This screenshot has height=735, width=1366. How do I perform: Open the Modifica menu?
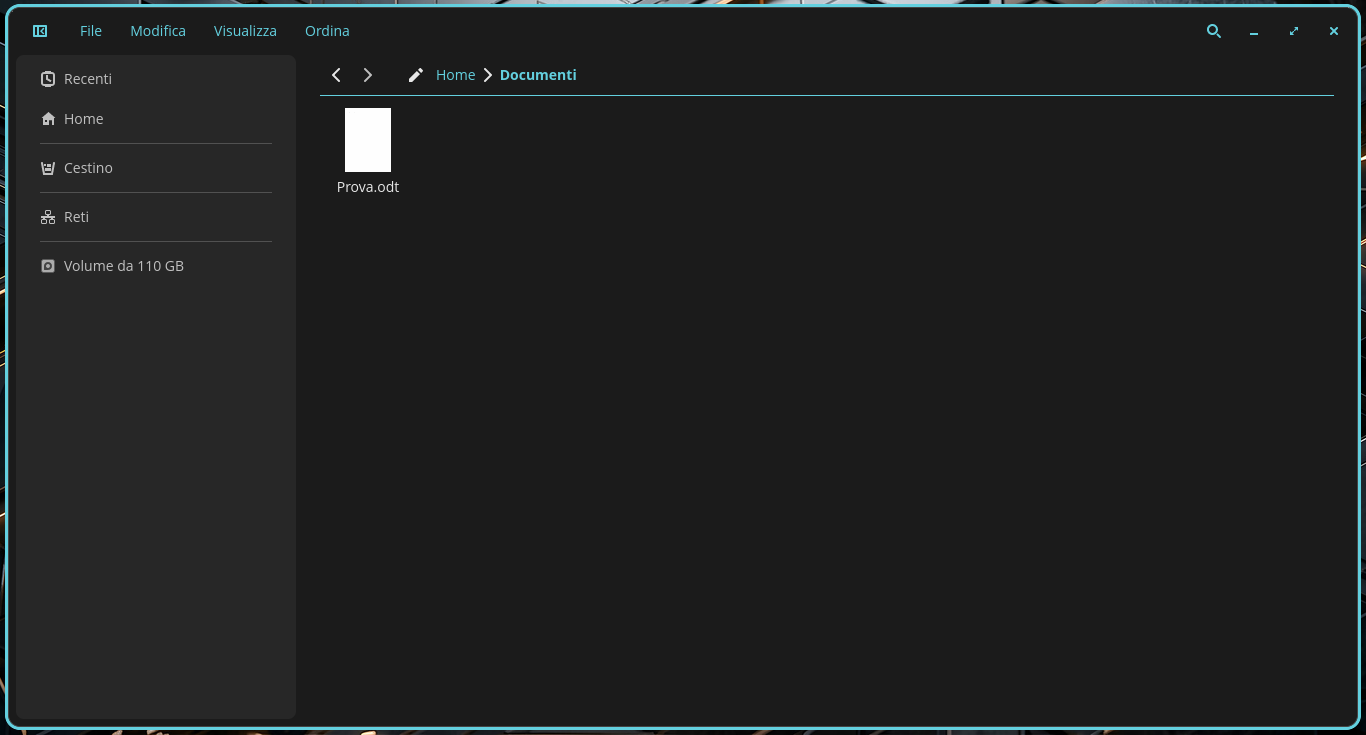(x=158, y=31)
